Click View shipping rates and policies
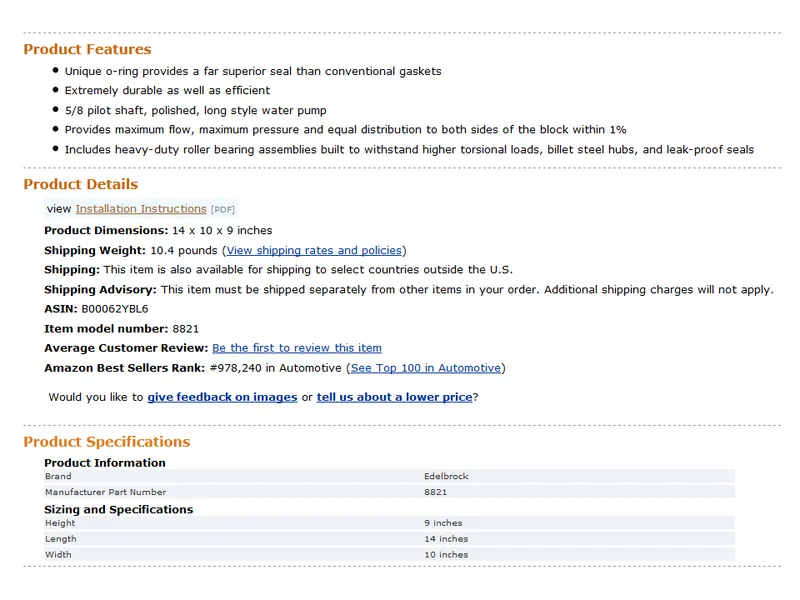Screen dimensions: 800x600 click(x=314, y=250)
